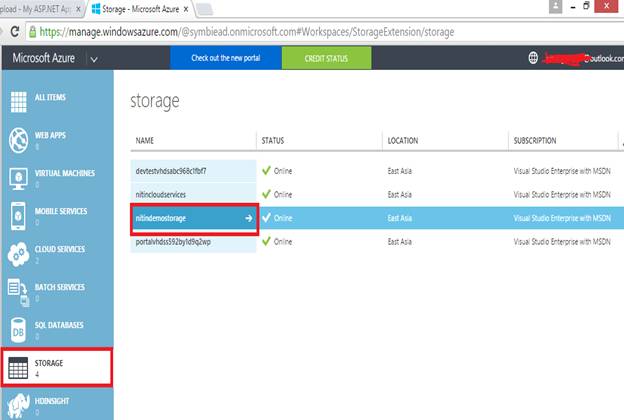This screenshot has height=420, width=624.
Task: Select storage account devtestvhdsabc968c1fbf7
Action: [171, 171]
